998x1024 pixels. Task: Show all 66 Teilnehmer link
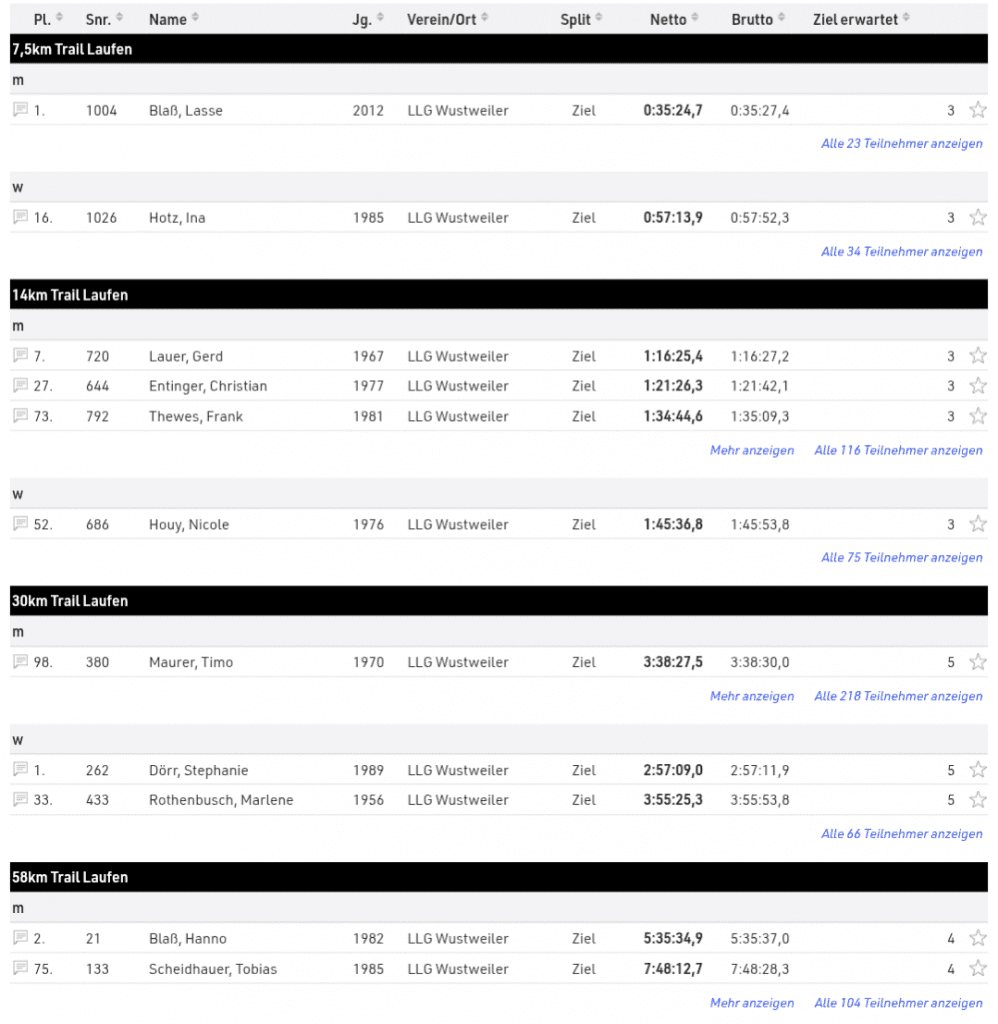click(902, 834)
